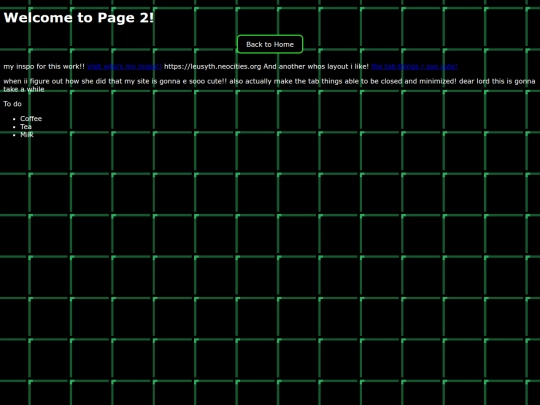Select the Tea list item

[26, 126]
